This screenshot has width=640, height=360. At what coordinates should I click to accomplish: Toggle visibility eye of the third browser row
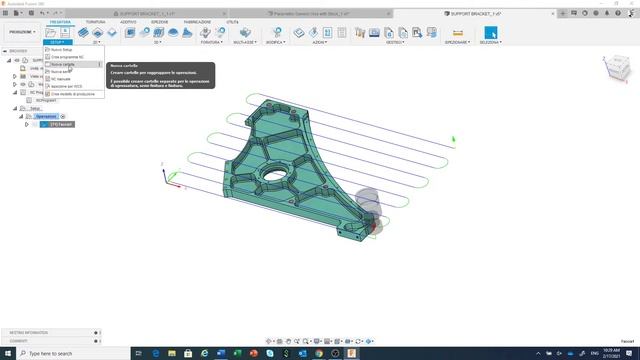point(23,84)
